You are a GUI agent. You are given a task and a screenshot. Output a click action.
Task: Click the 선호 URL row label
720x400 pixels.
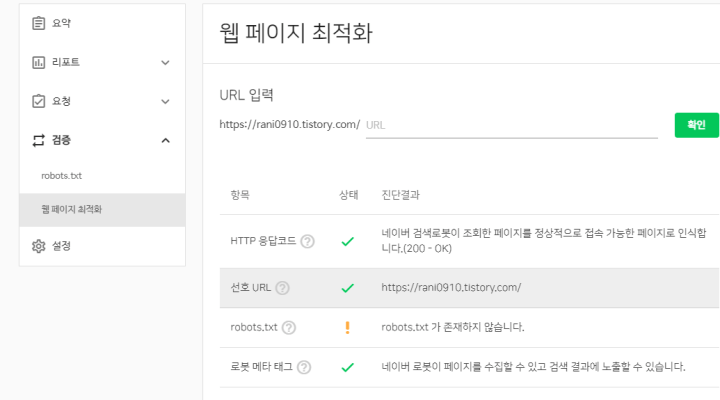click(251, 287)
